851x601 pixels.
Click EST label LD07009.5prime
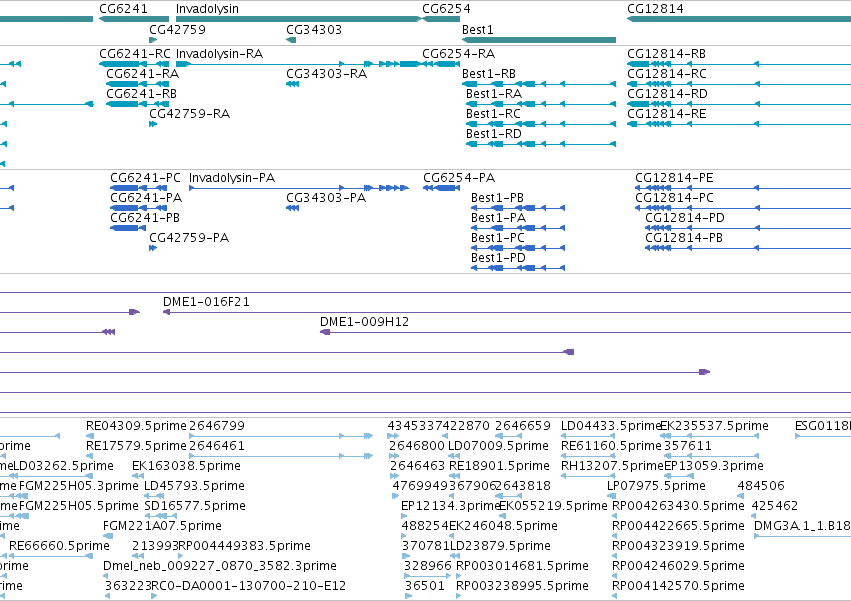(x=498, y=446)
